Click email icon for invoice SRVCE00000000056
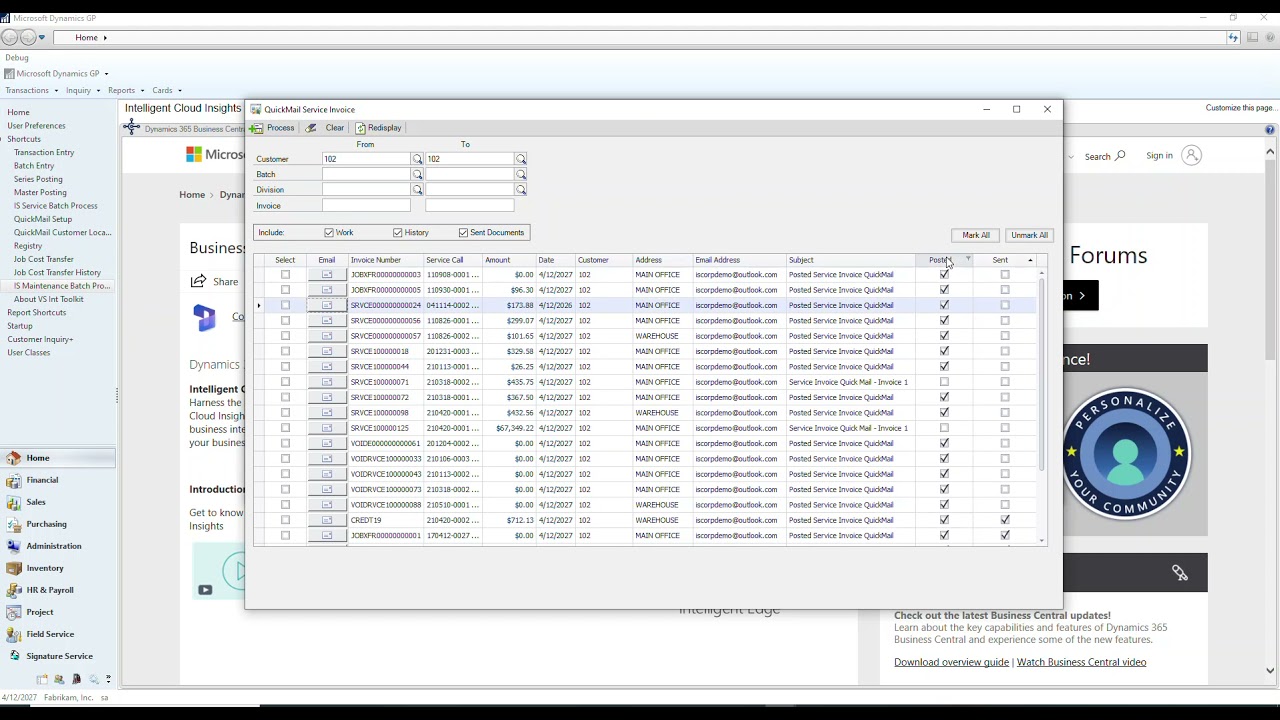Viewport: 1280px width, 720px height. pyautogui.click(x=327, y=321)
